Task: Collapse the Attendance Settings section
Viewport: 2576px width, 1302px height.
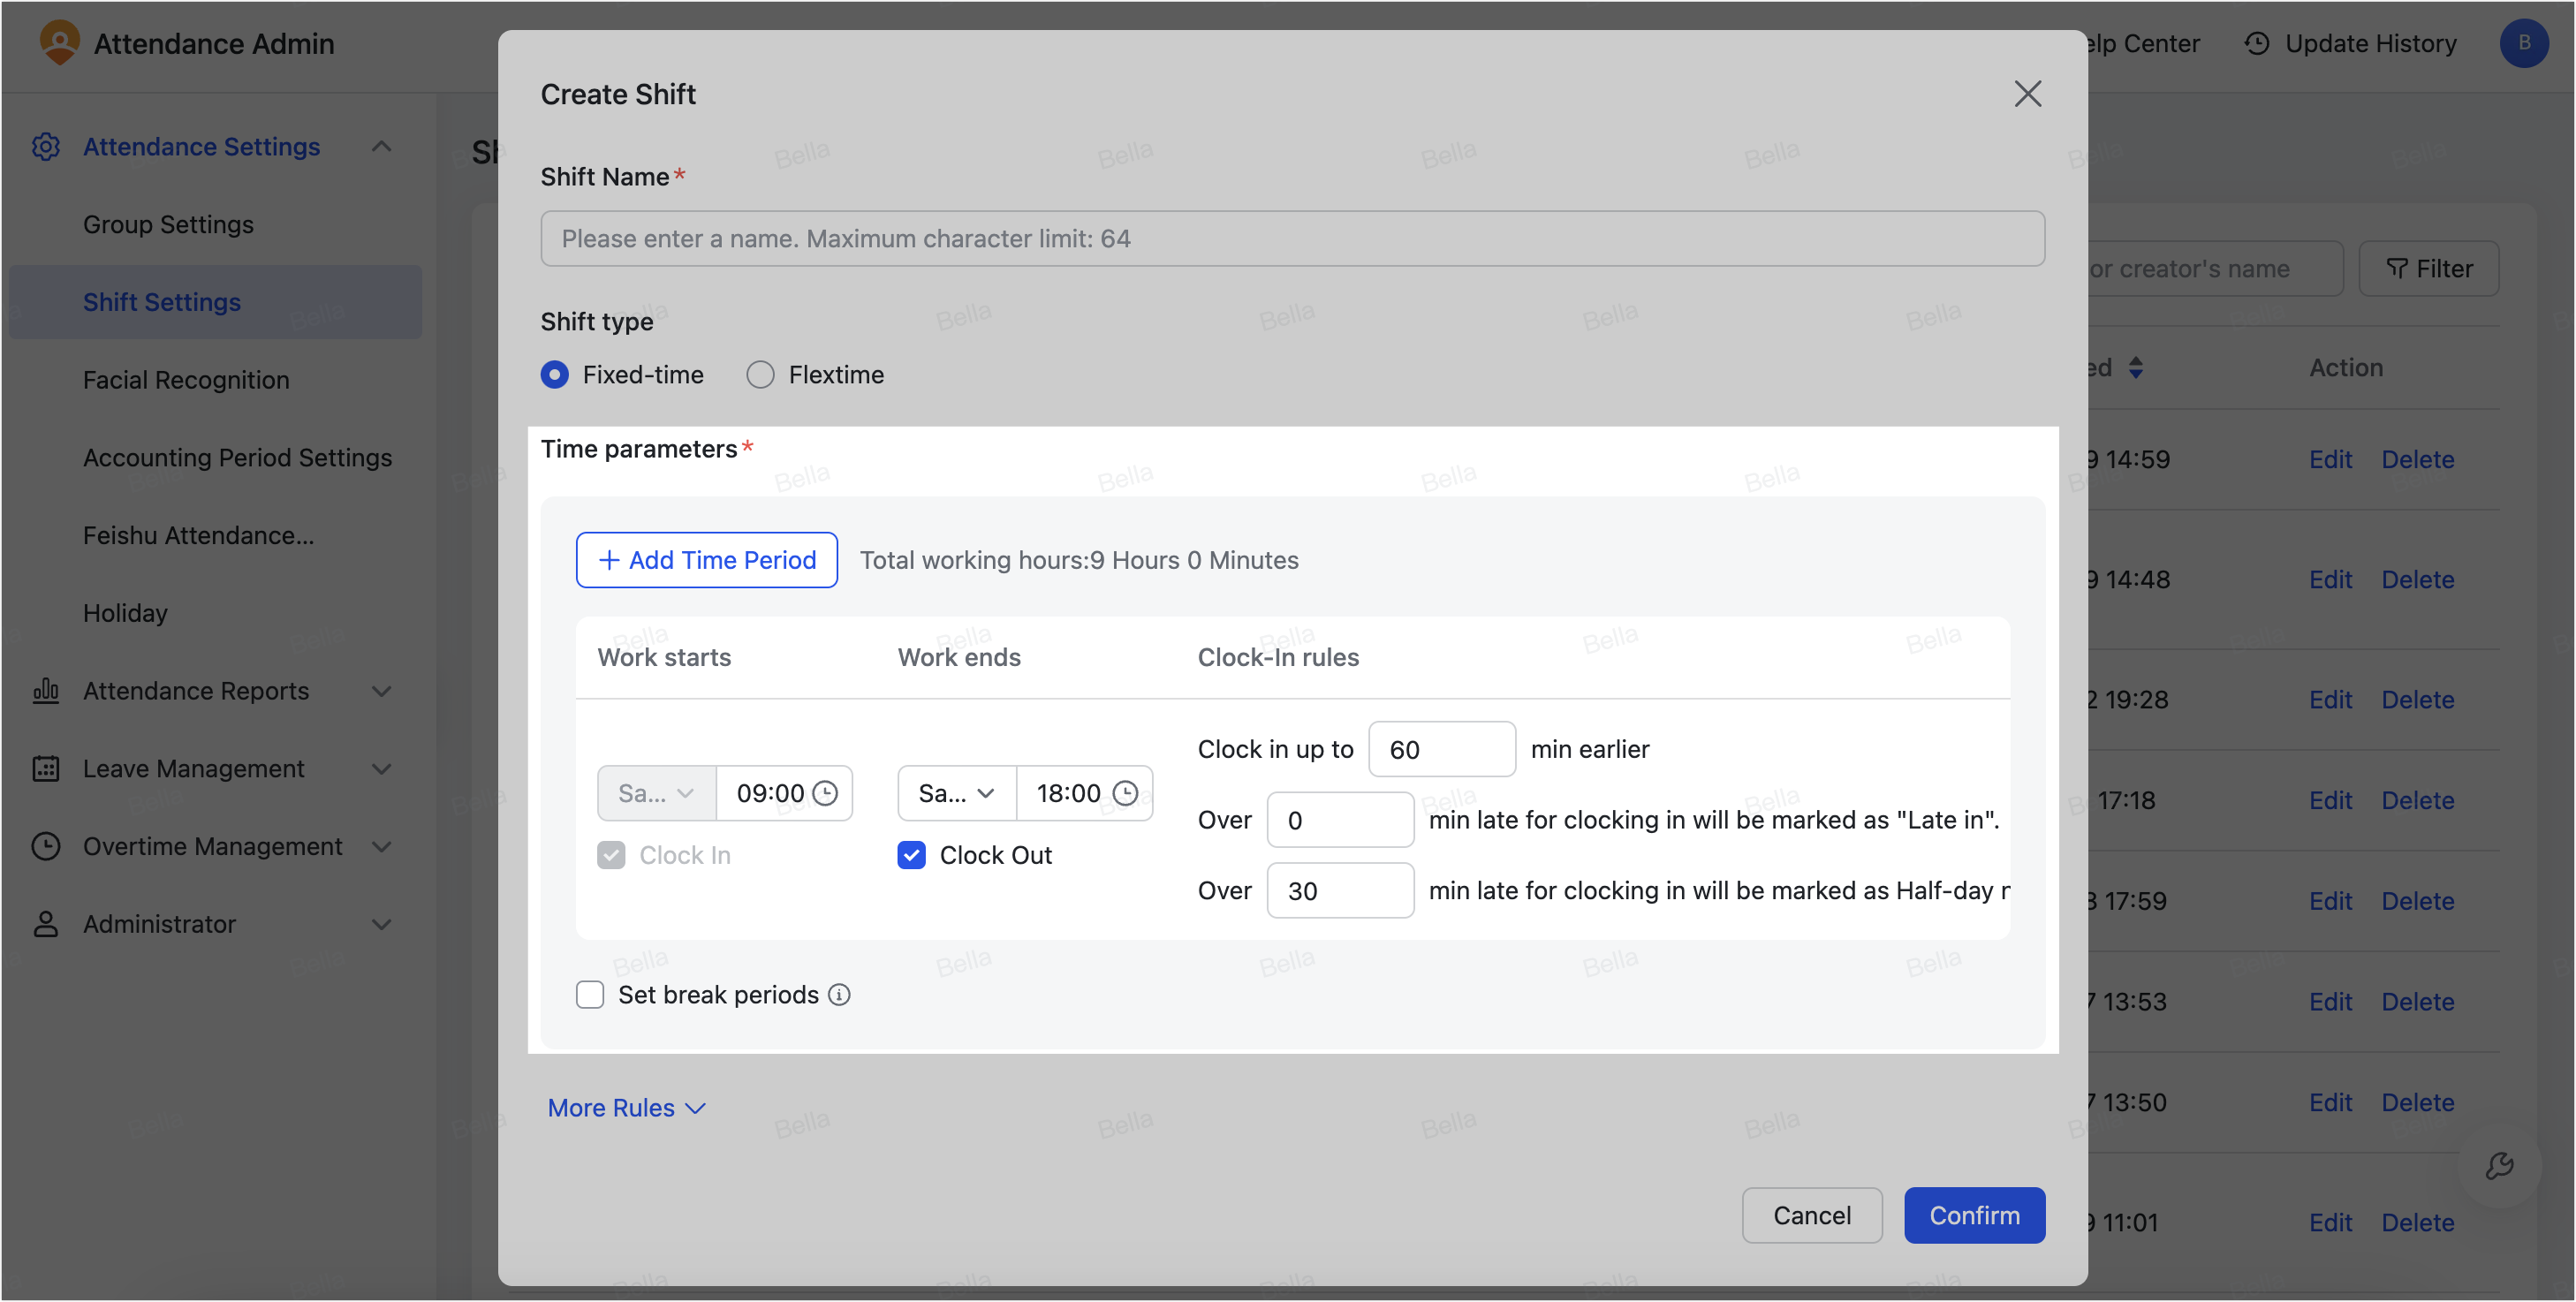Action: click(381, 146)
